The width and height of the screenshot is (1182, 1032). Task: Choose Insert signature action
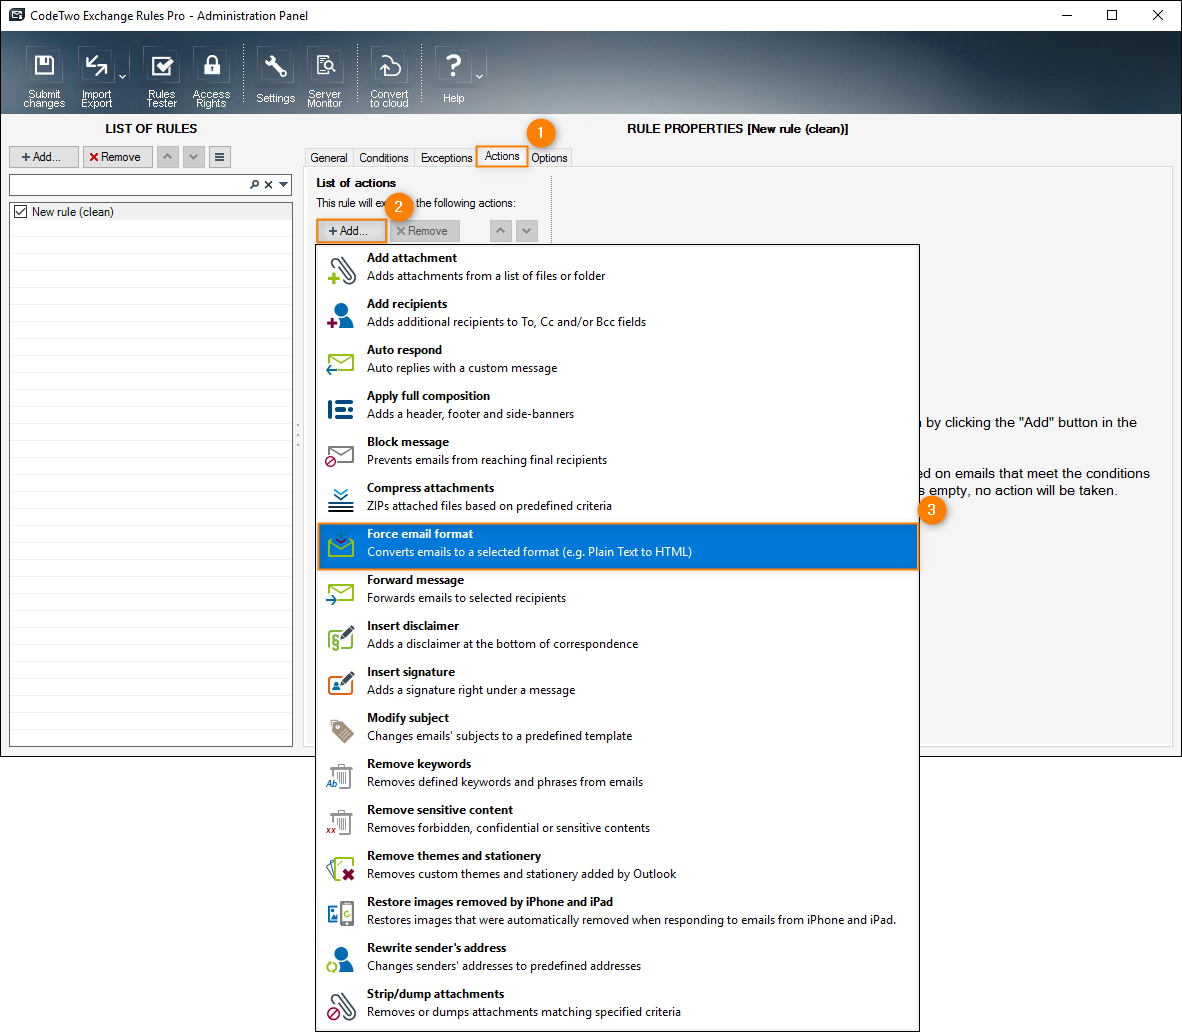617,681
